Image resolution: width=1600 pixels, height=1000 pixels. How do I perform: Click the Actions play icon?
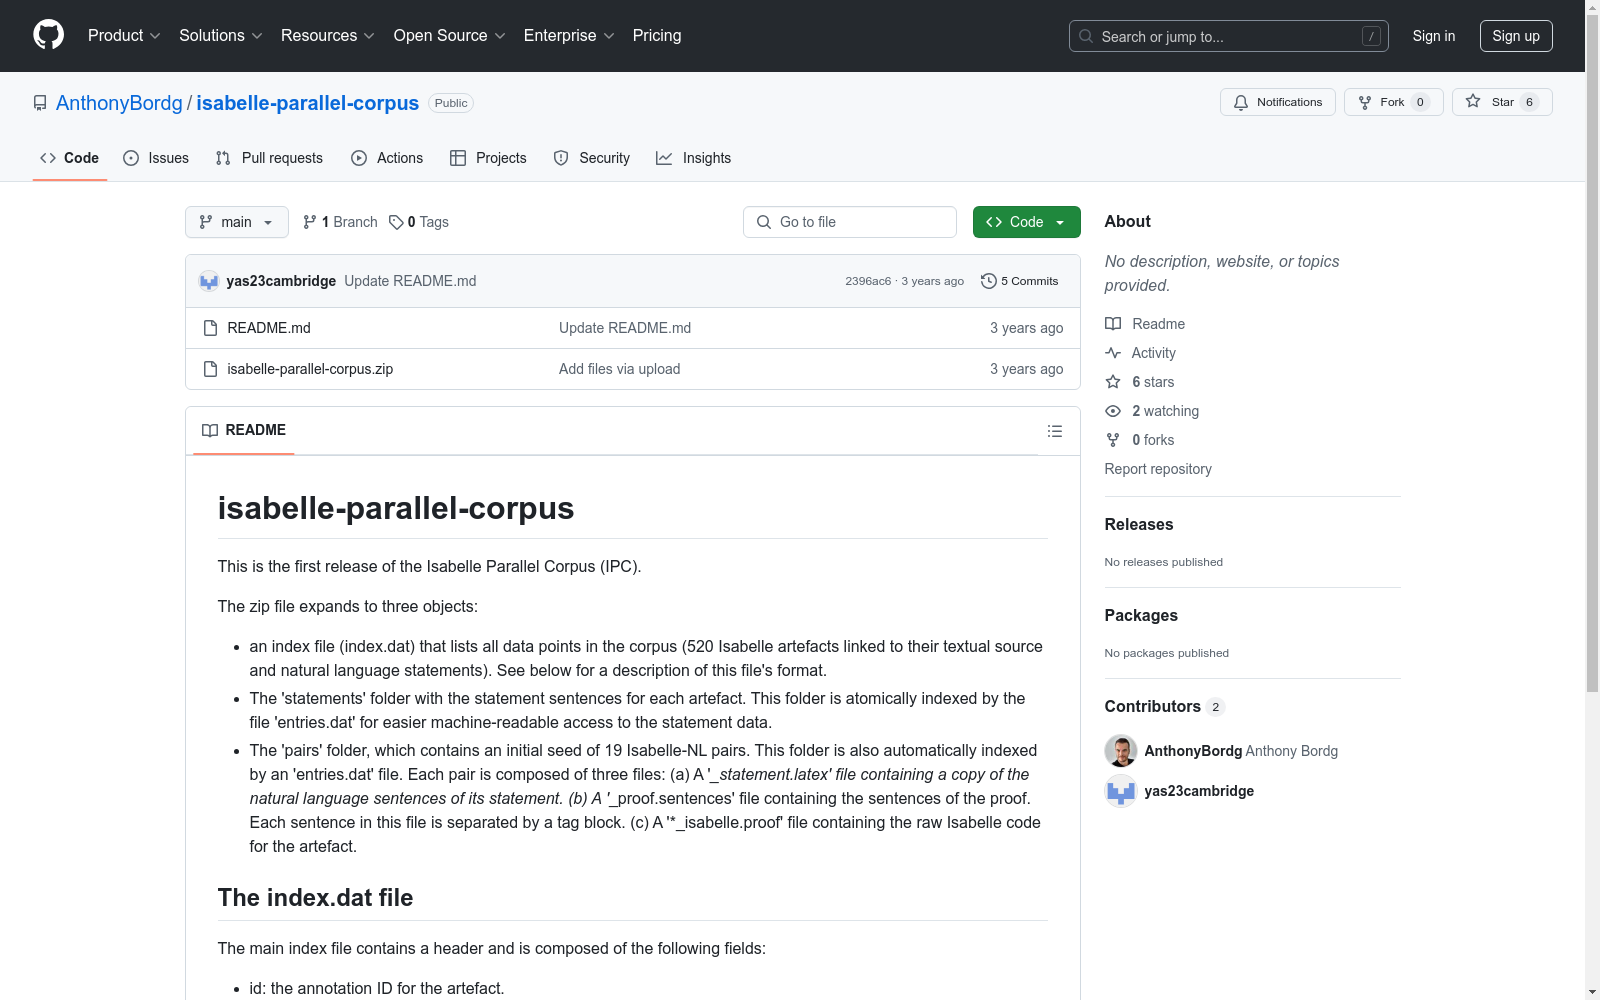point(359,158)
